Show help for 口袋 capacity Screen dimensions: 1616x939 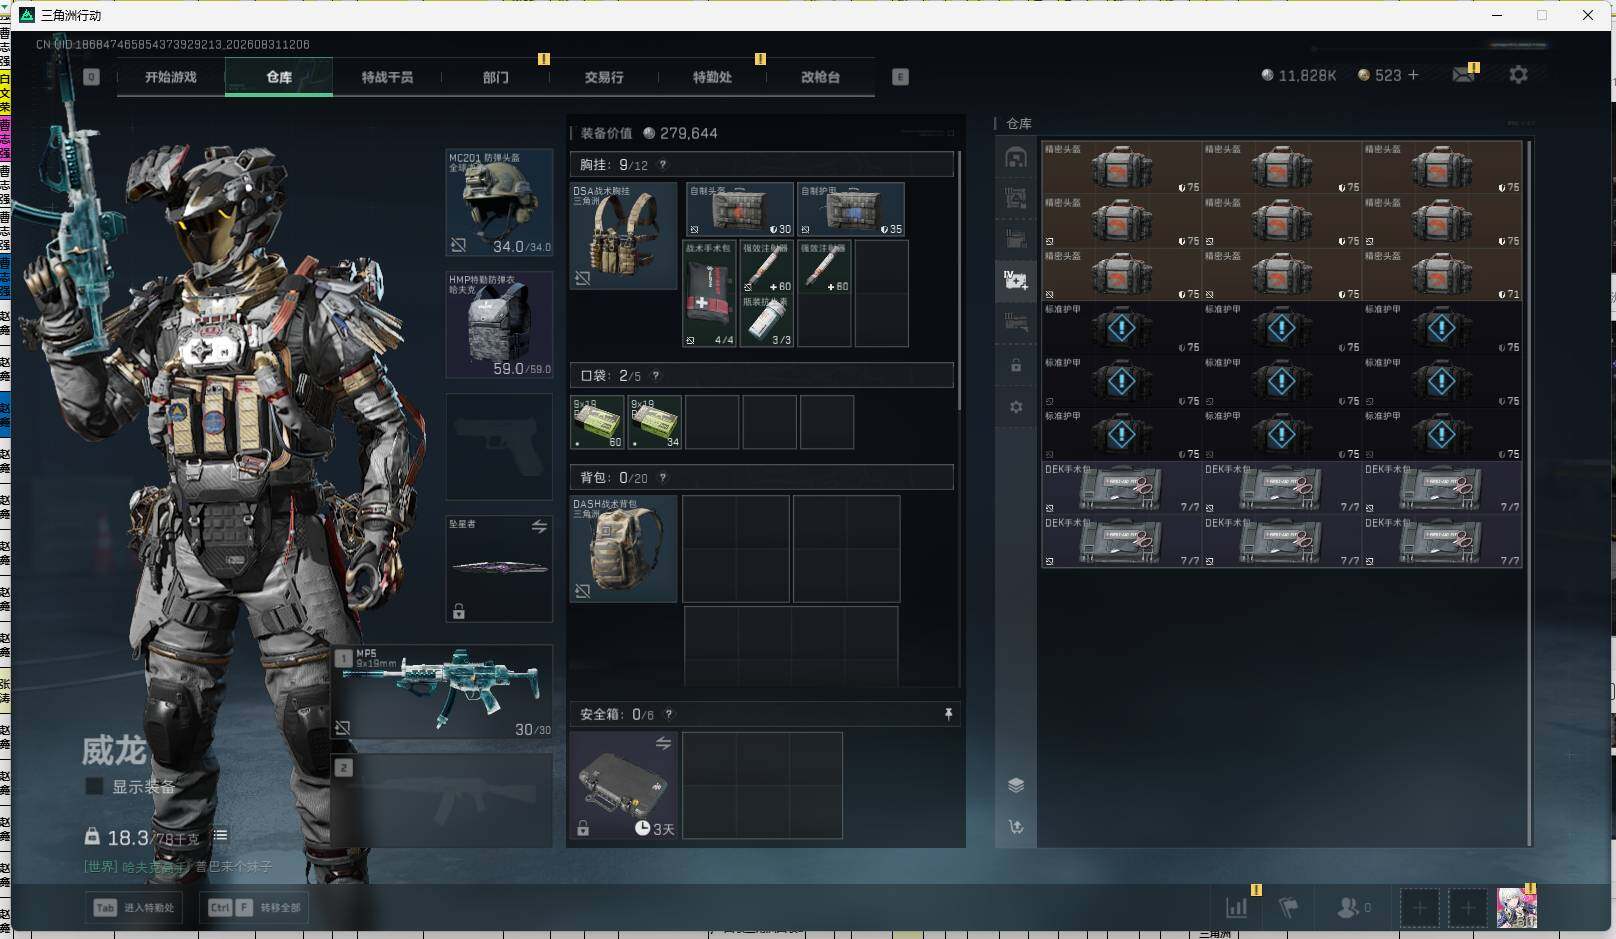656,376
